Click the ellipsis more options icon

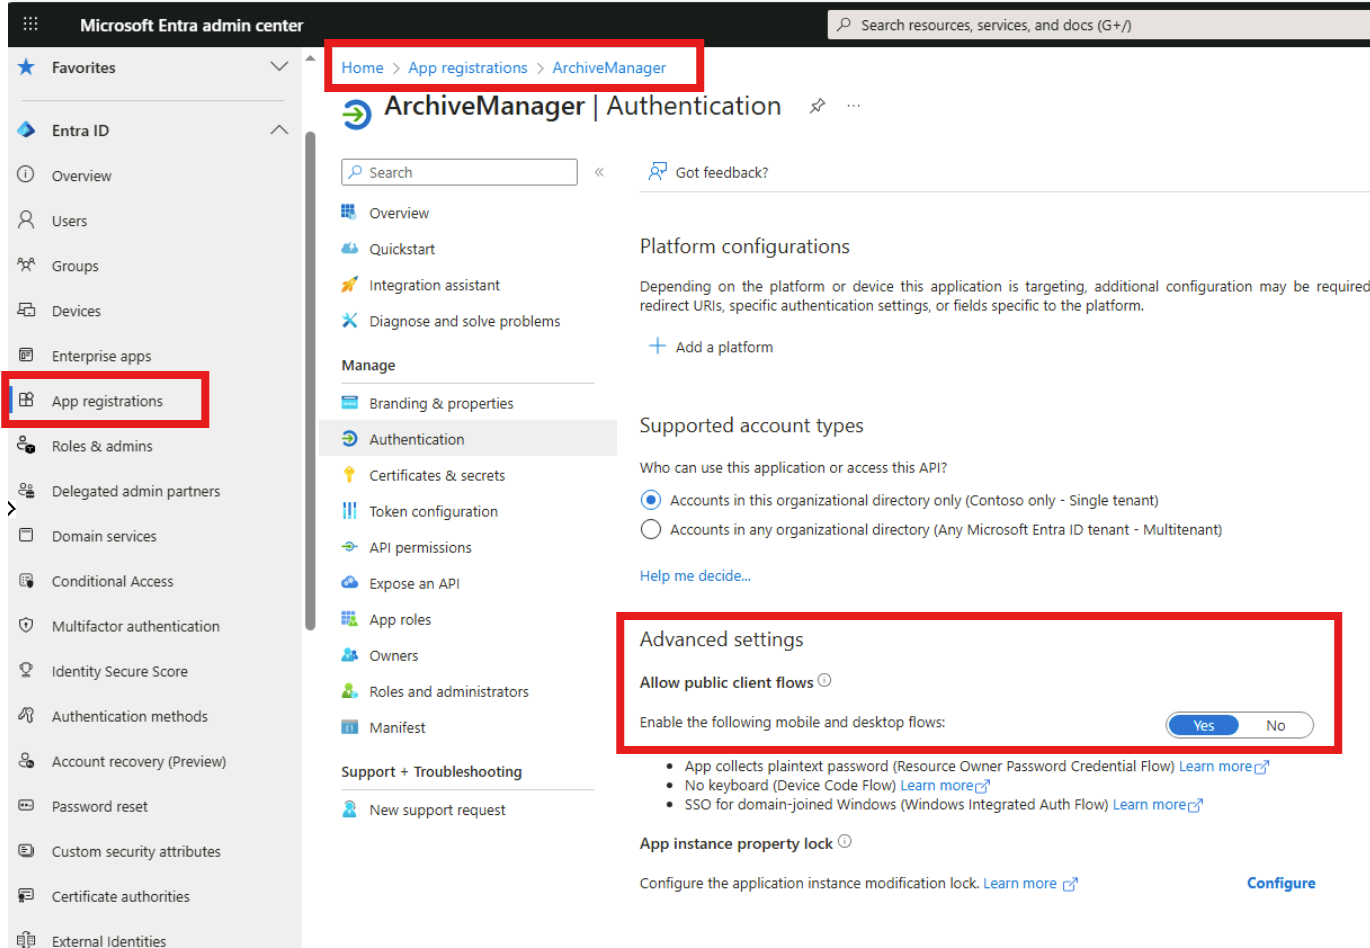(853, 106)
